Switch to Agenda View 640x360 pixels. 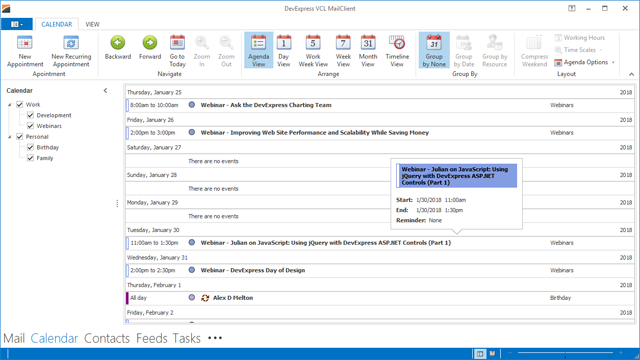coord(258,50)
